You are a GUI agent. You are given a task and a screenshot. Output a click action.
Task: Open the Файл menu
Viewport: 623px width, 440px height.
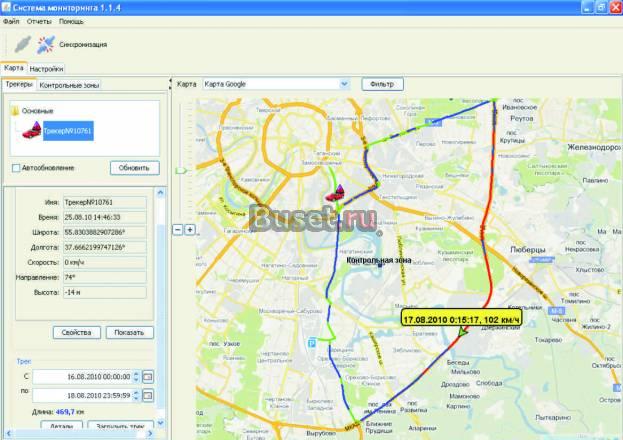(11, 21)
